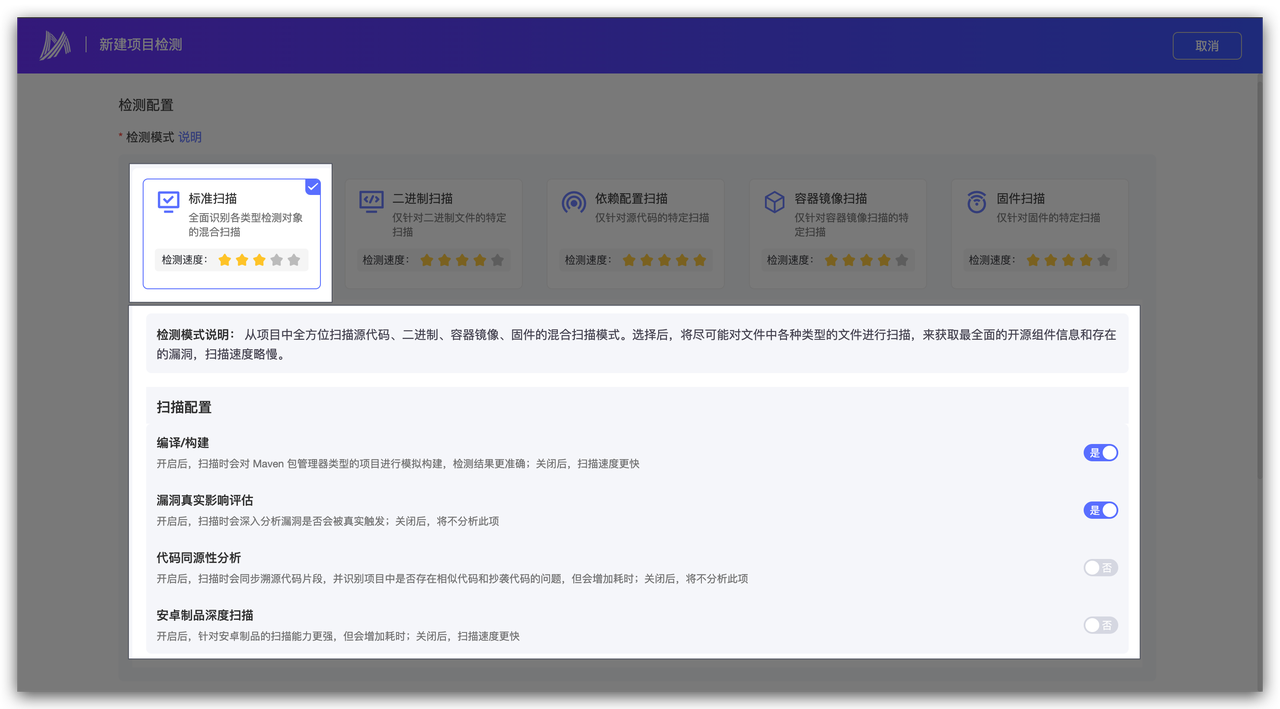Disable the 编译/构建 toggle
Screen dimensions: 1280x709
pos(1100,453)
